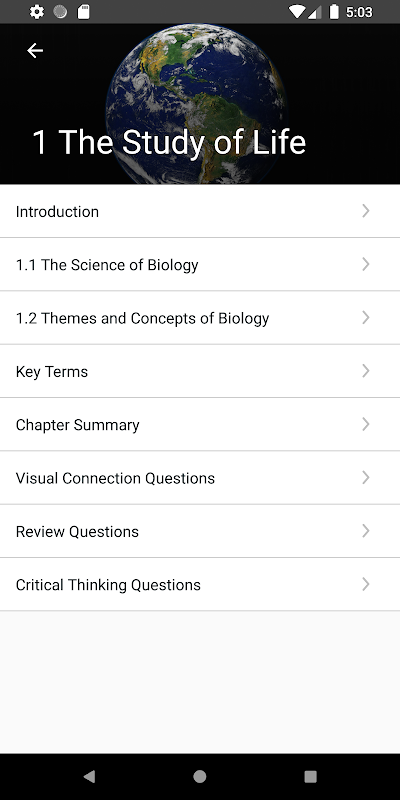This screenshot has width=400, height=800.
Task: Tap the Android back navigation triangle
Action: [89, 777]
